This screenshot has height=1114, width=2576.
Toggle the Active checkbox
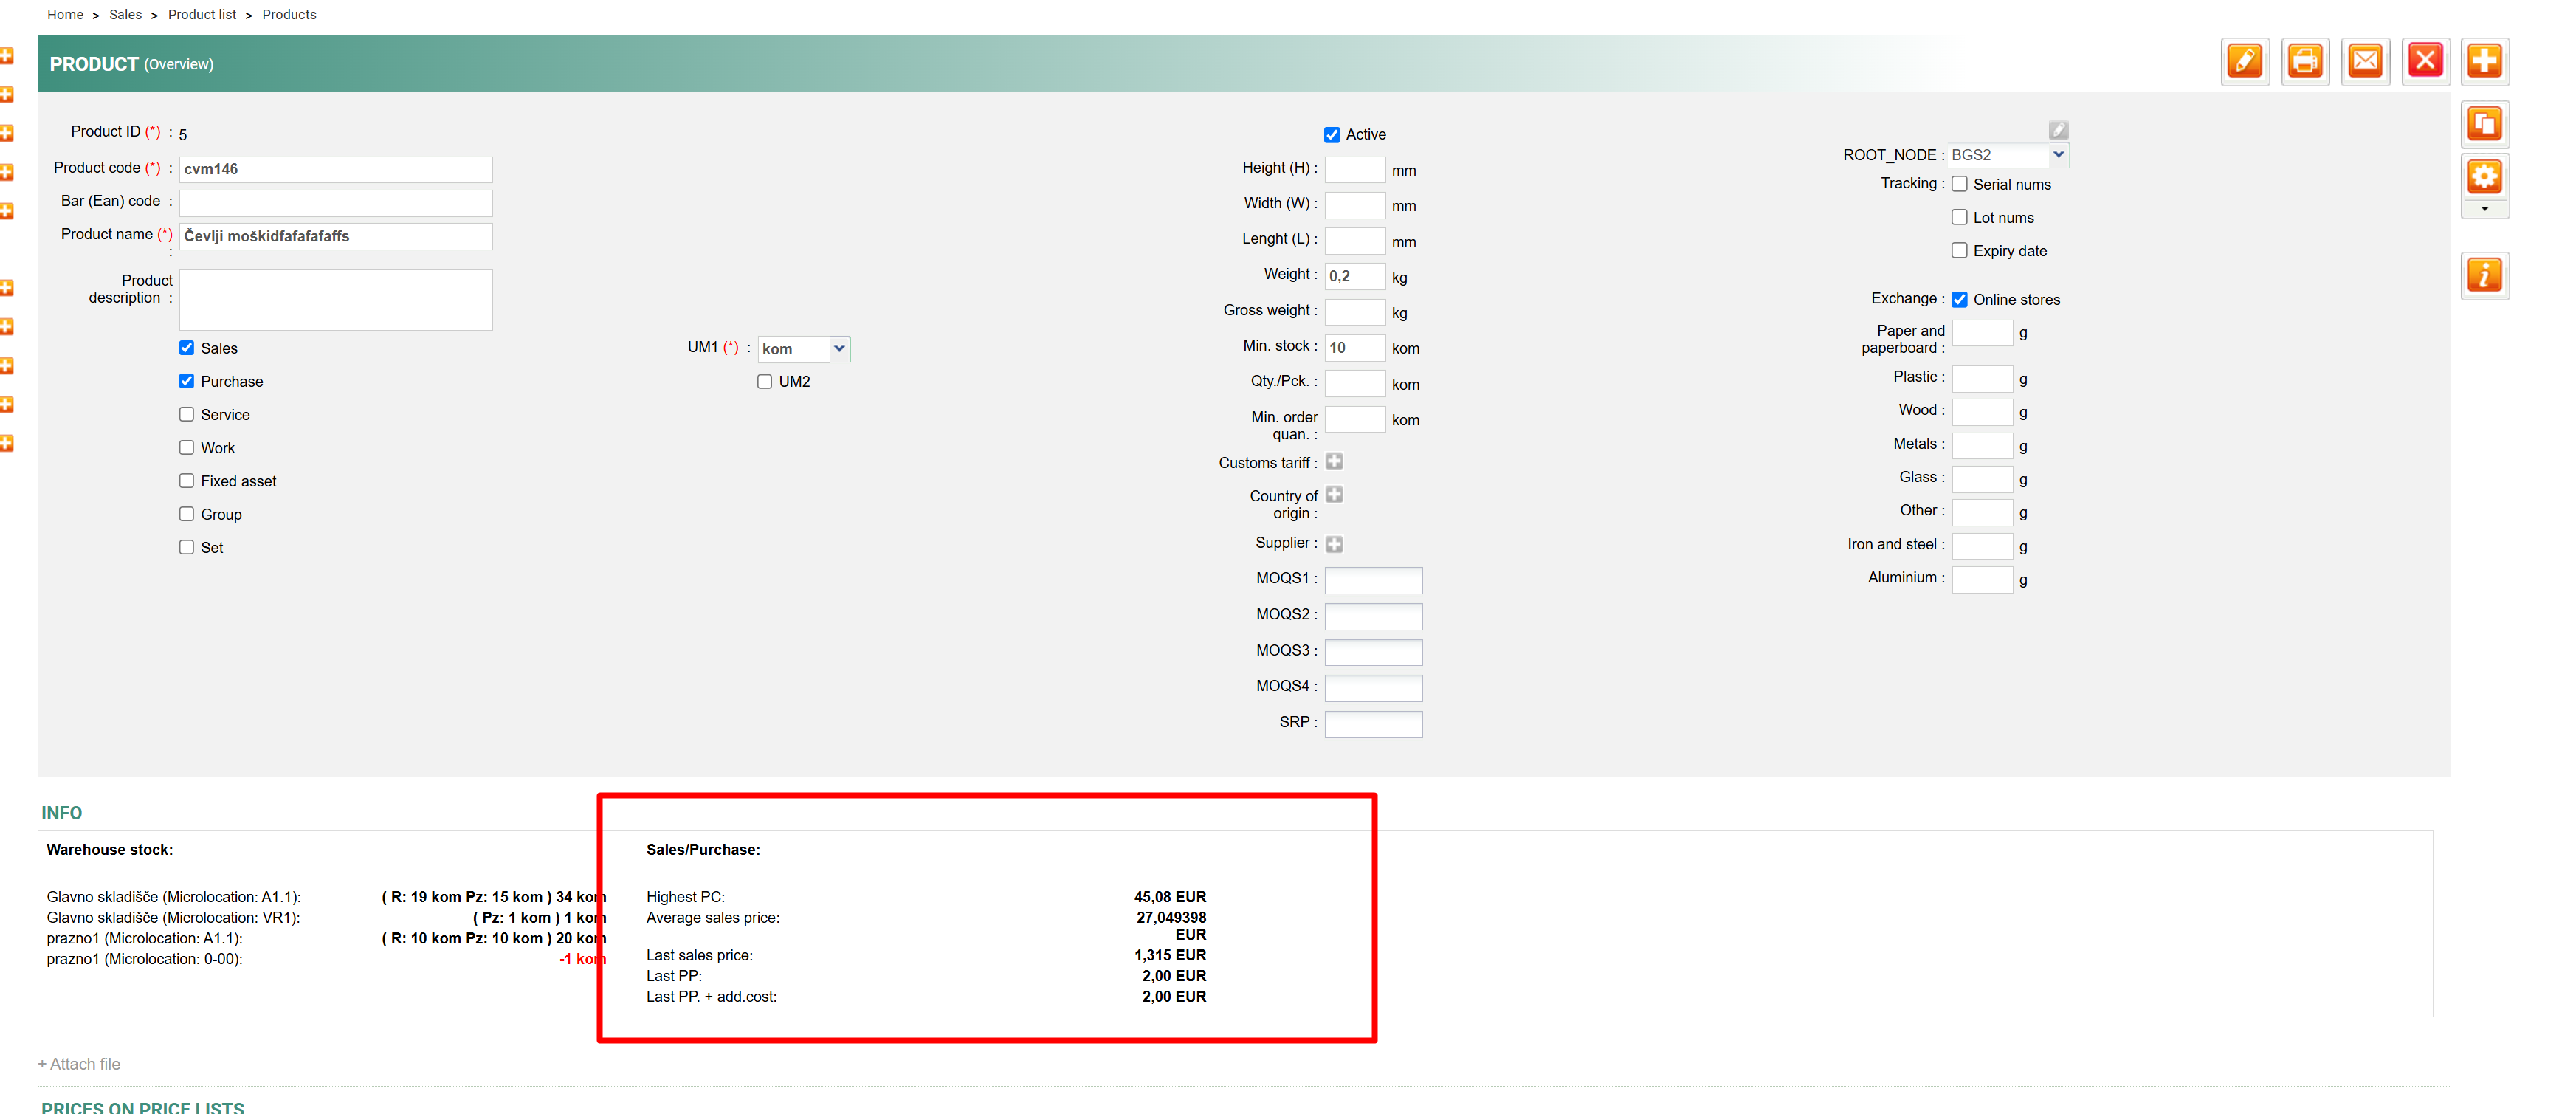(1332, 135)
